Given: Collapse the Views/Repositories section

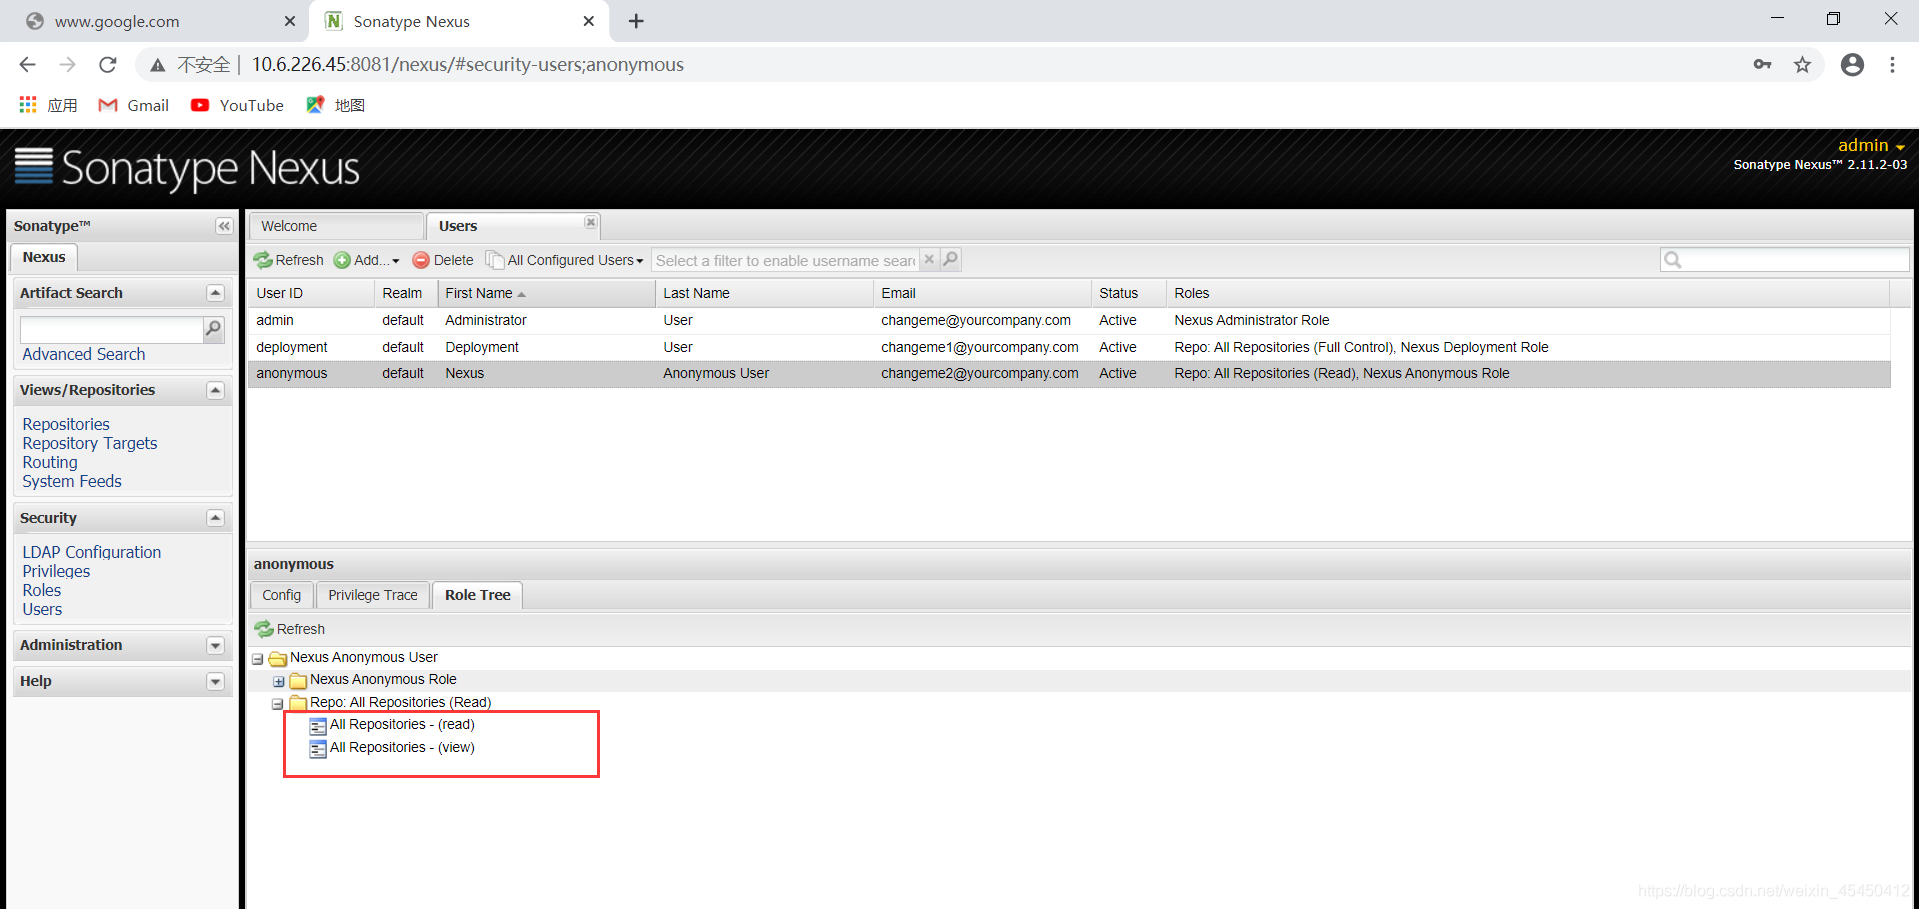Looking at the screenshot, I should [x=215, y=390].
